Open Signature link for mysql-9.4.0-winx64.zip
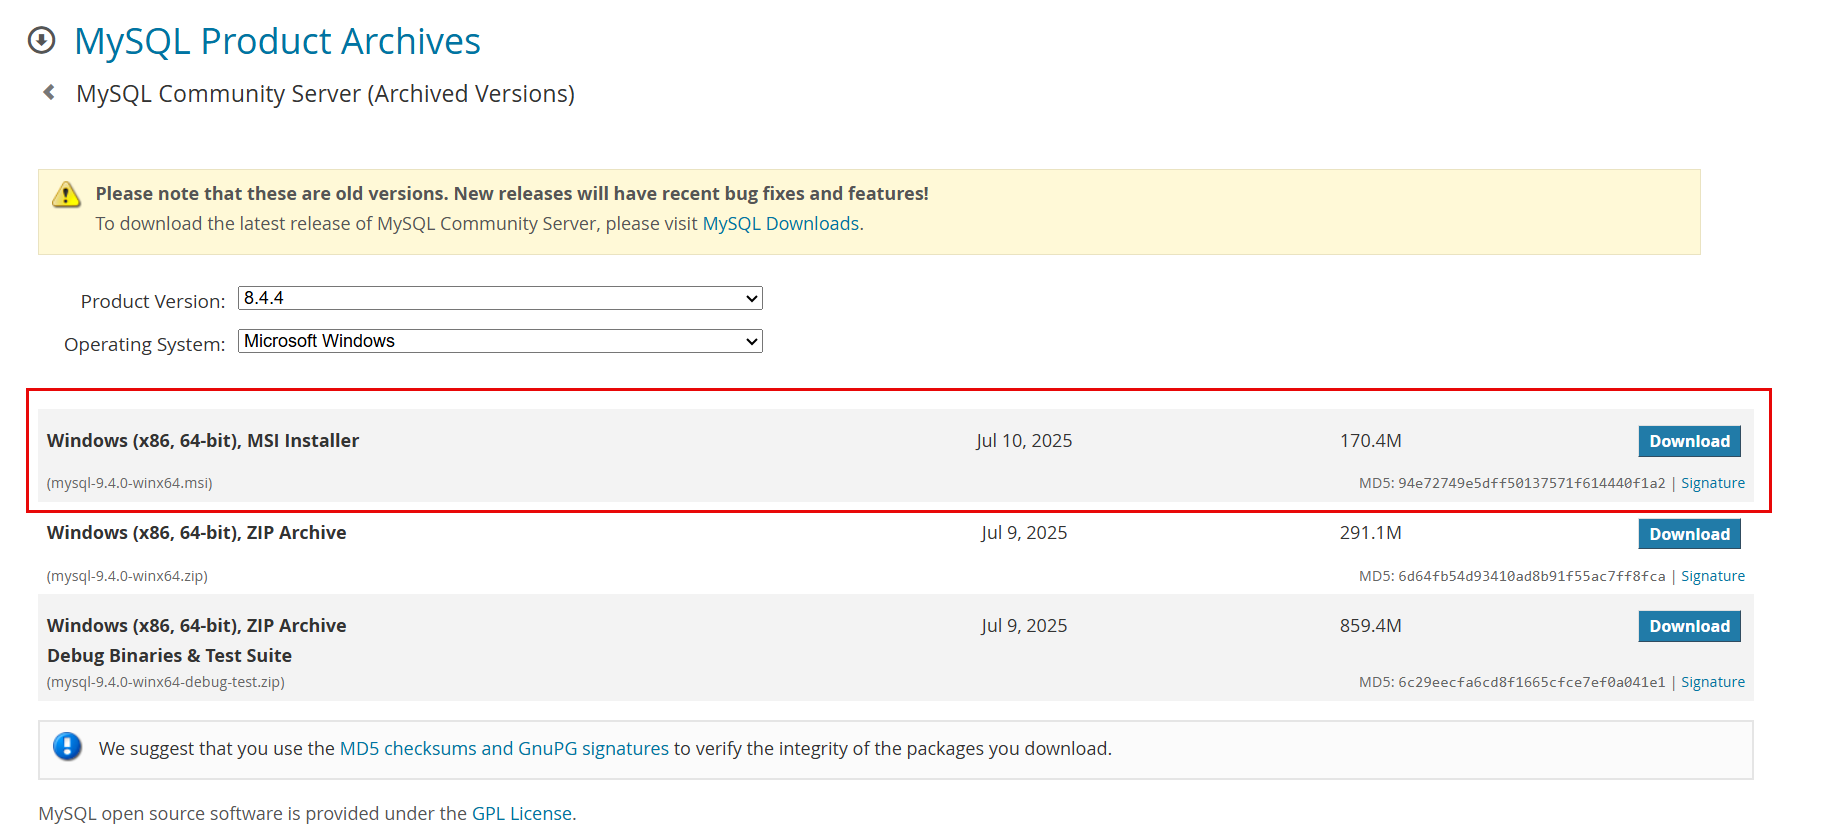 pyautogui.click(x=1712, y=576)
